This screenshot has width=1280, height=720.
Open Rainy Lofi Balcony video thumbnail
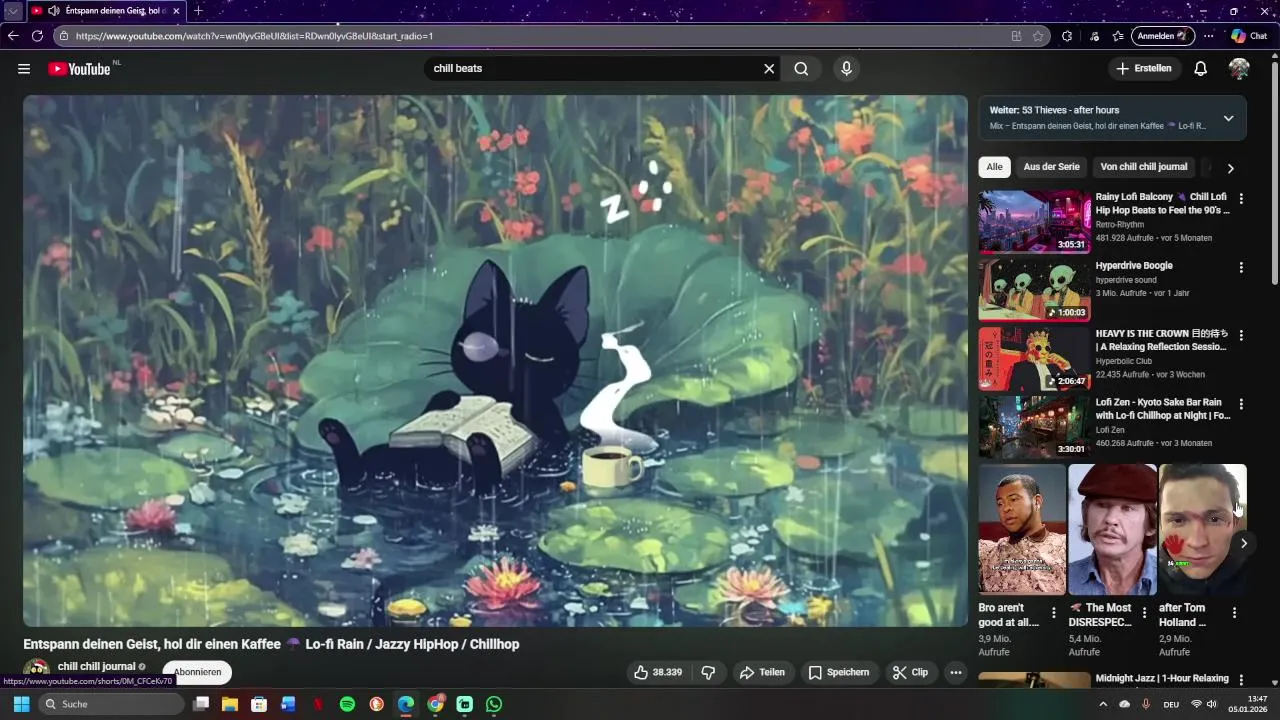tap(1034, 221)
